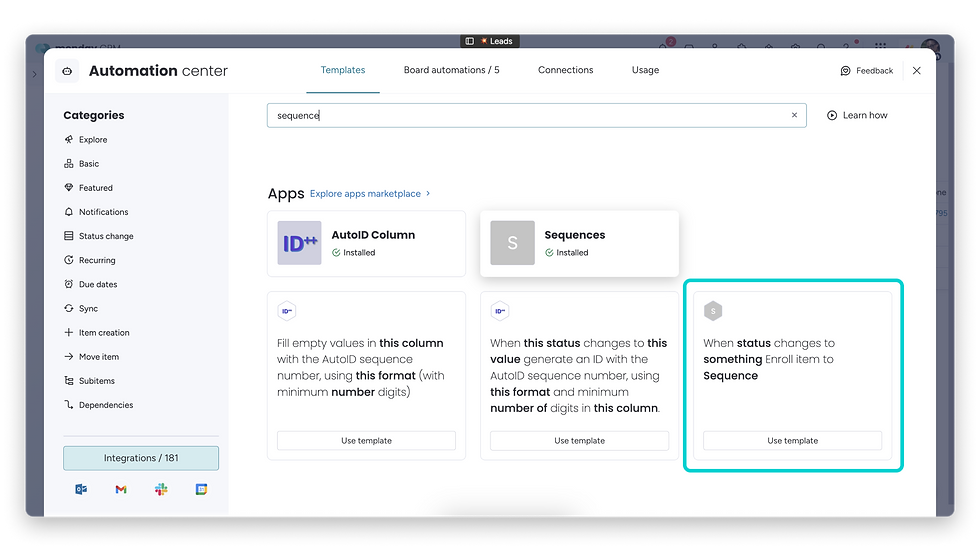Open the Board automations / 5 tab
Image resolution: width=980 pixels, height=551 pixels.
tap(451, 70)
